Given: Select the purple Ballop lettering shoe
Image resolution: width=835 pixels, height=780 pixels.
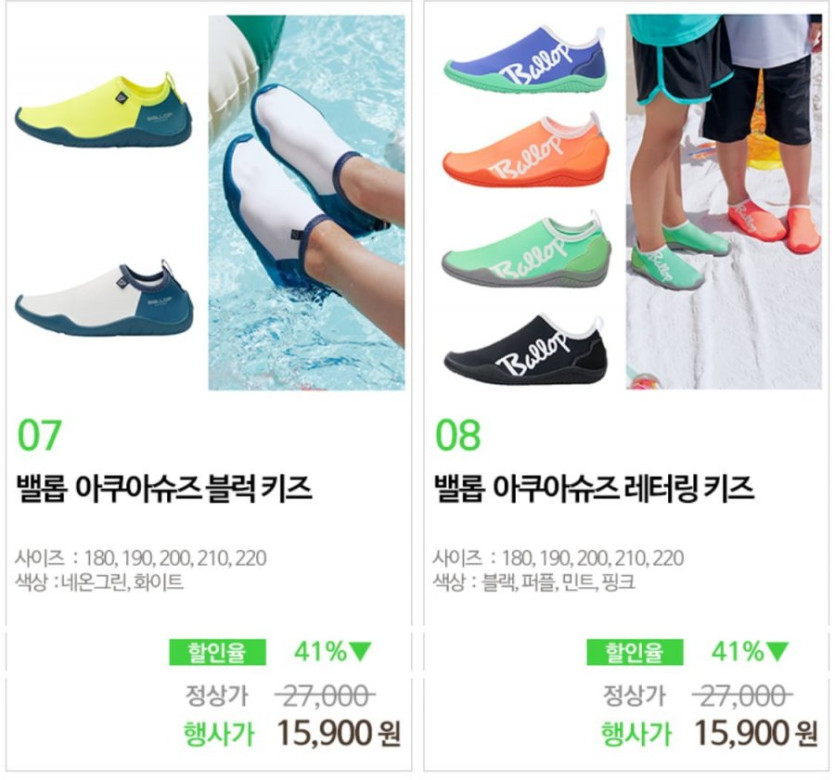Looking at the screenshot, I should tap(526, 60).
